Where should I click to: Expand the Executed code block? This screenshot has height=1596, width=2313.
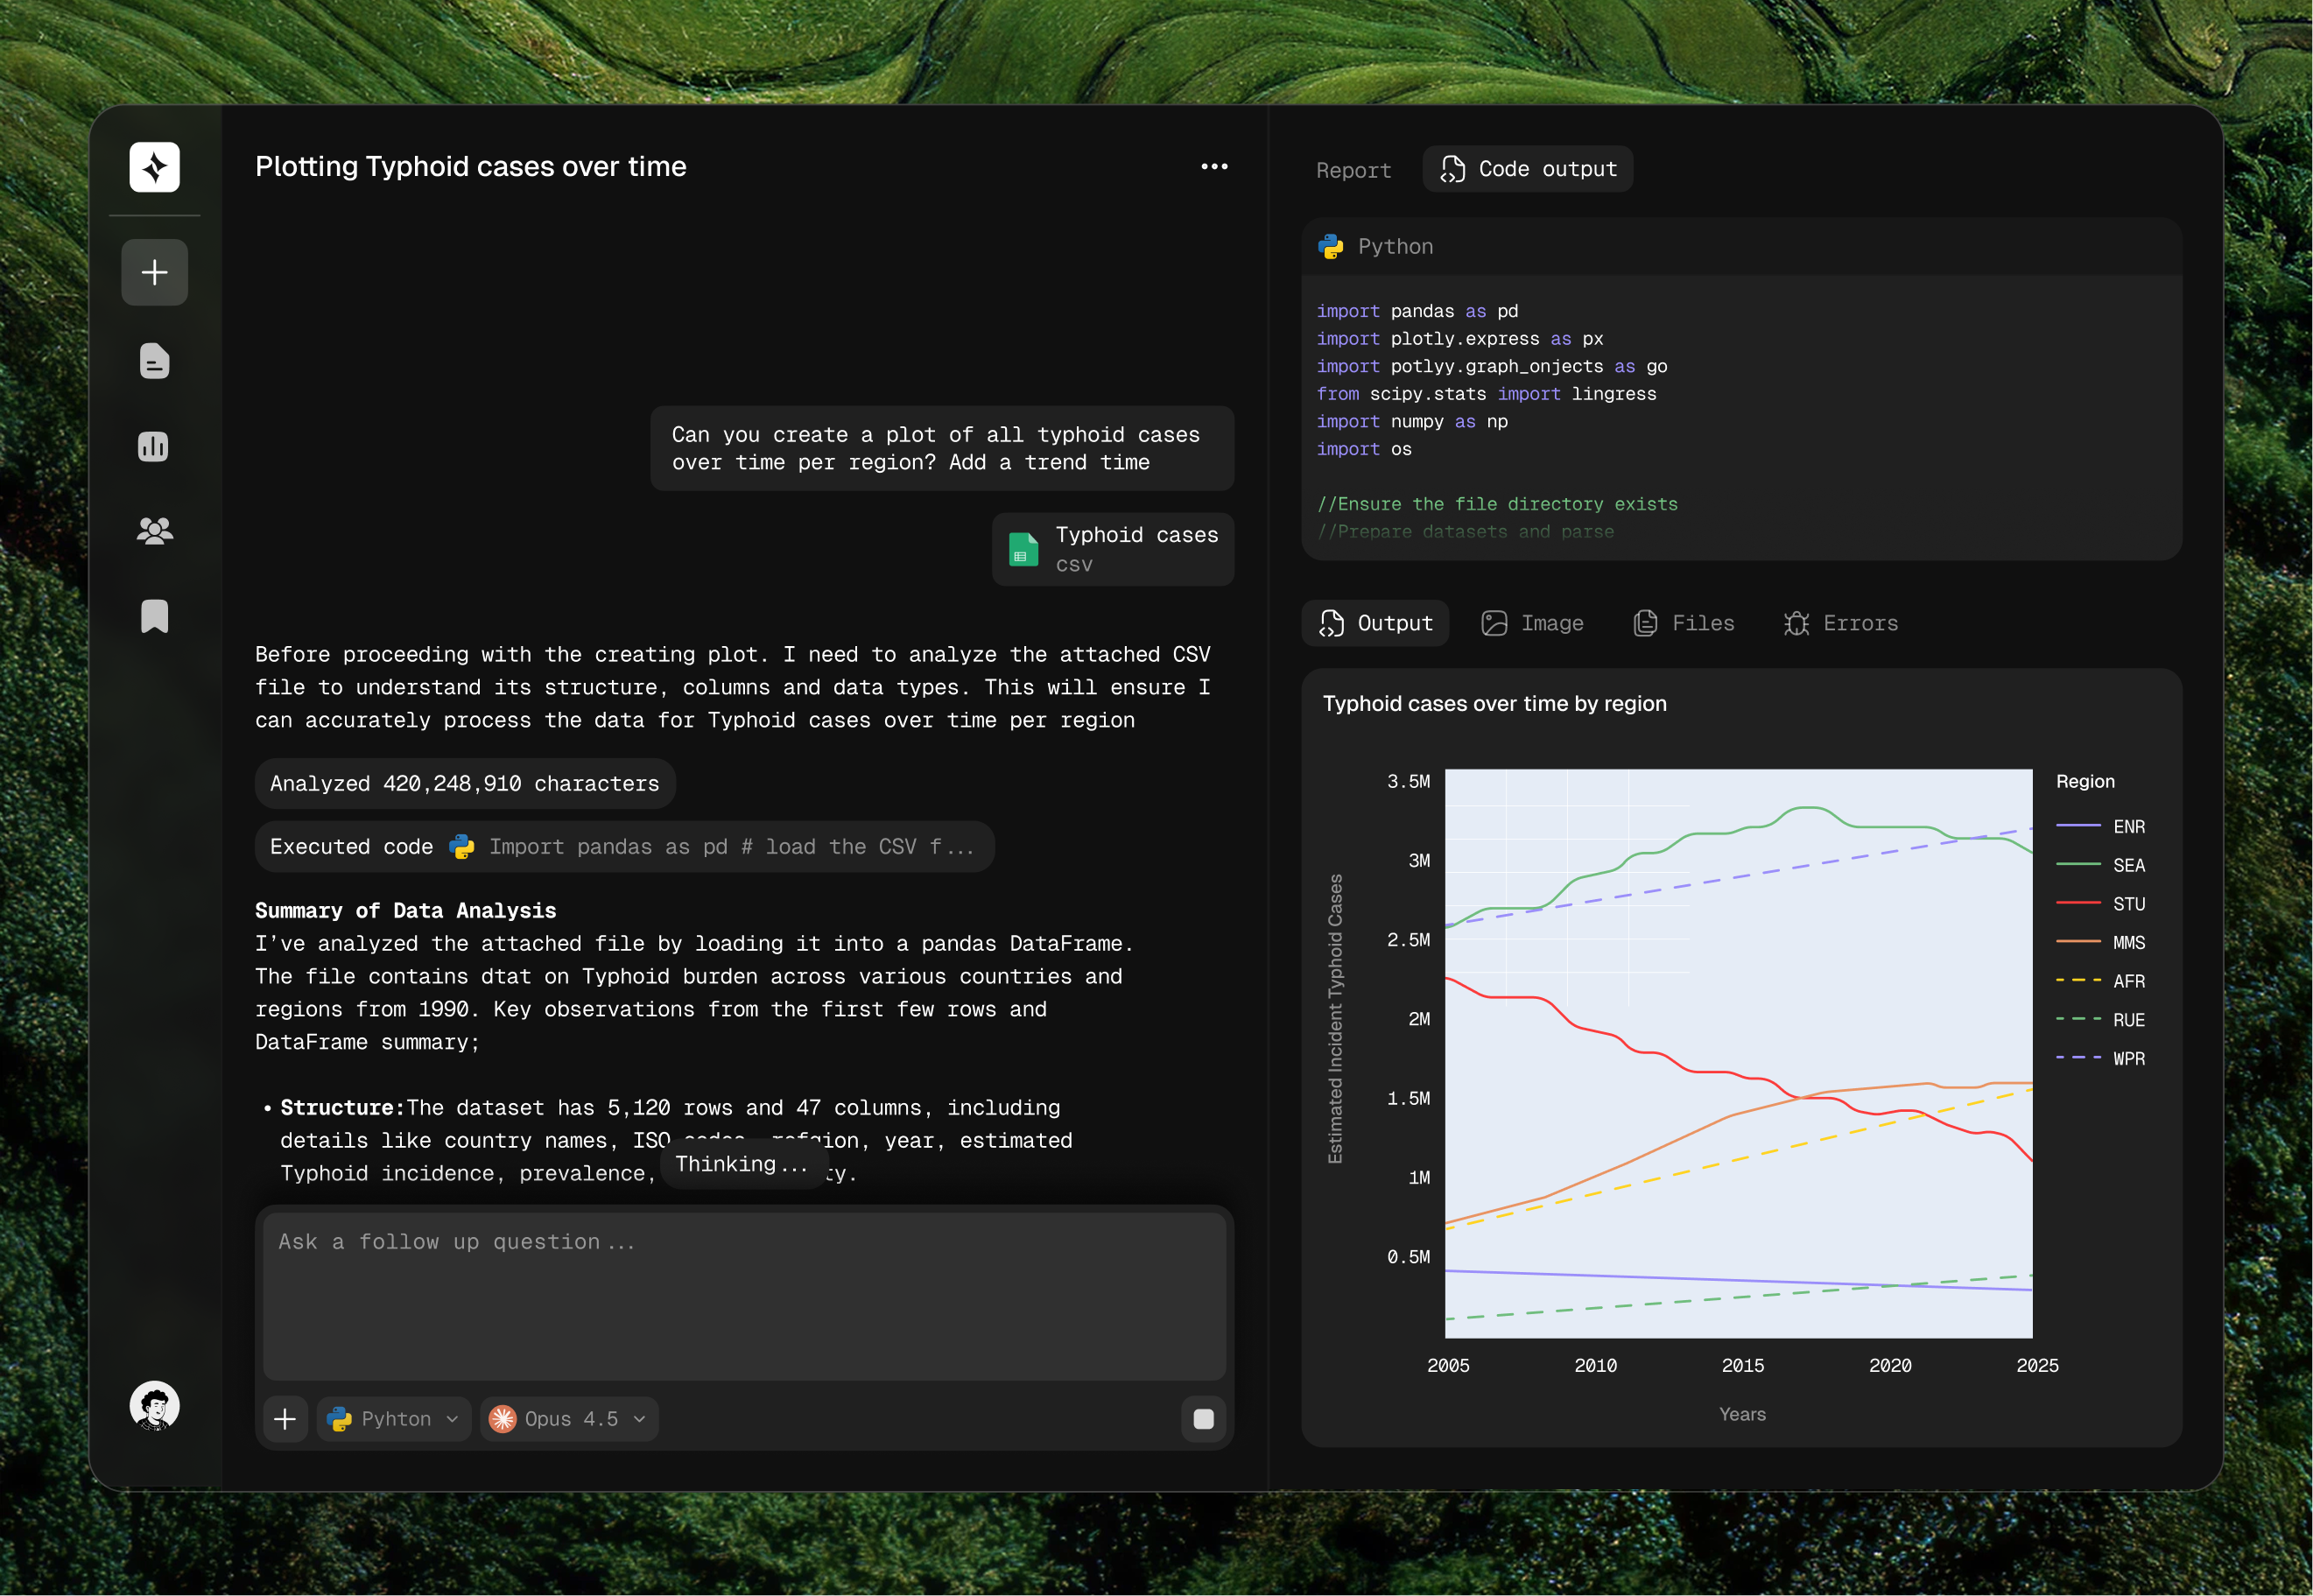623,847
